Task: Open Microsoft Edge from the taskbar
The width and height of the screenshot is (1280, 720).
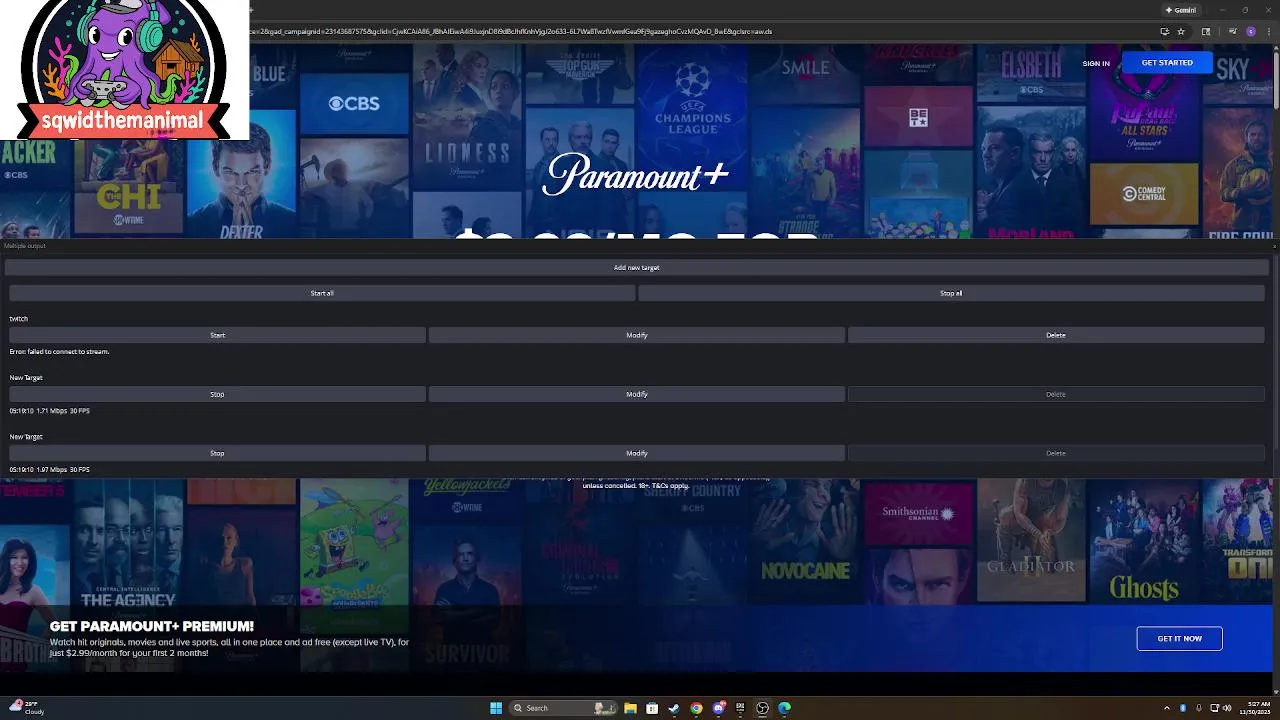Action: (x=784, y=708)
